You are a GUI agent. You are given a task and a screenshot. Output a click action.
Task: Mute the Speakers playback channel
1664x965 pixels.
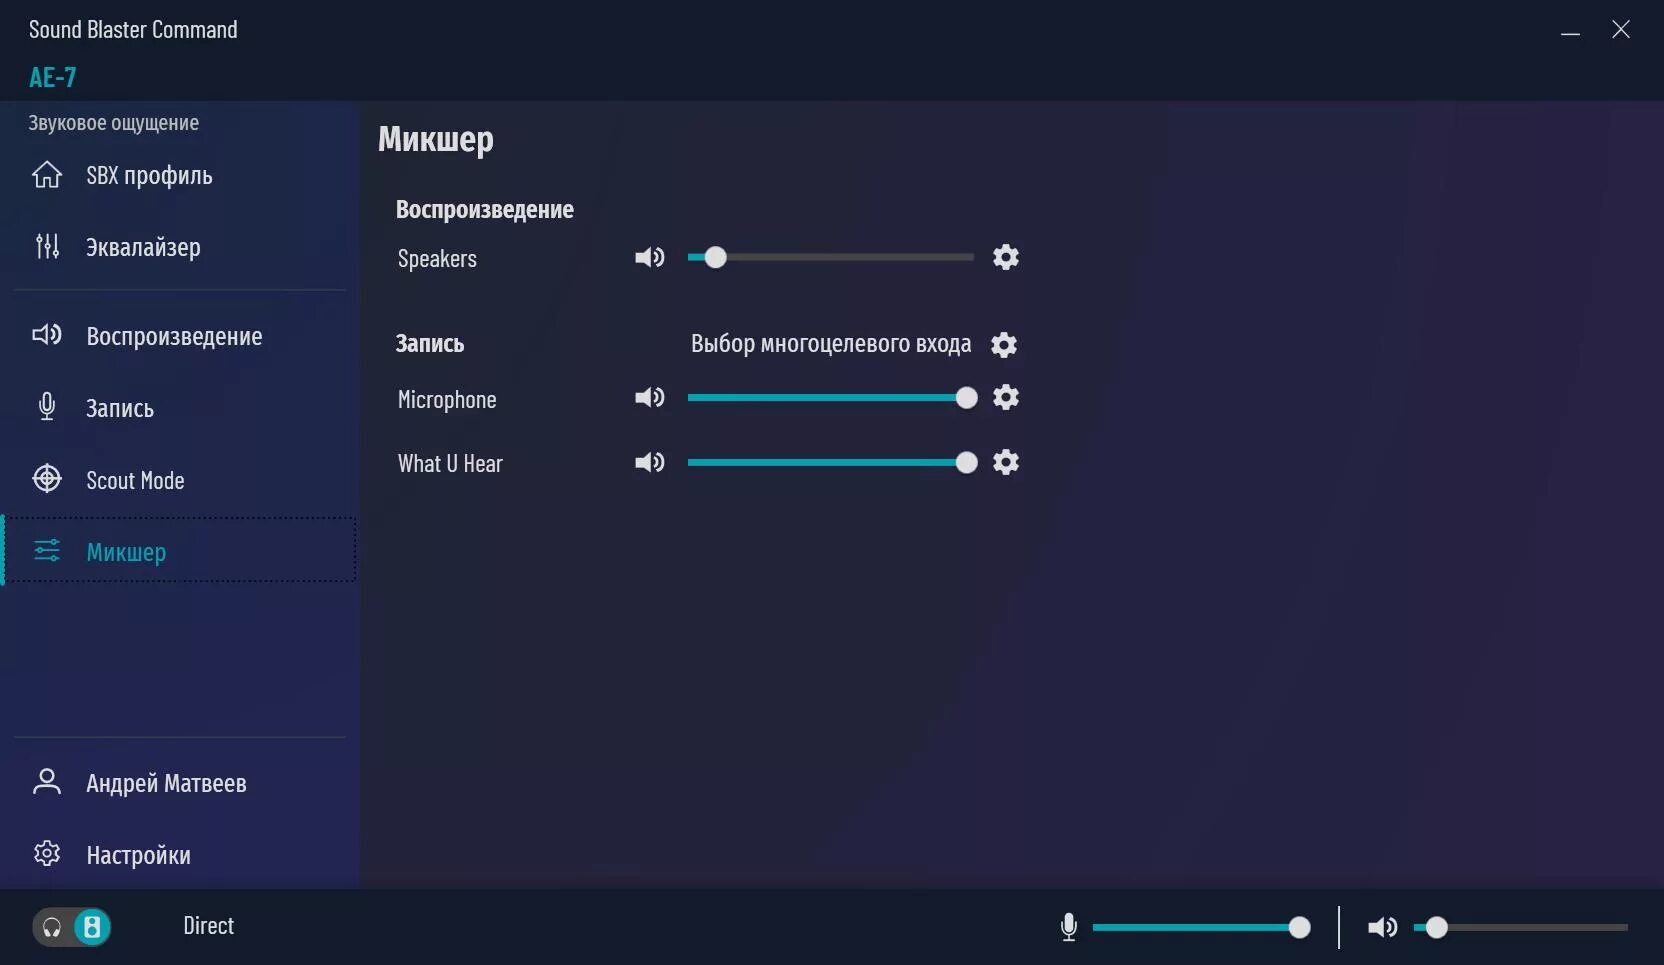[649, 258]
